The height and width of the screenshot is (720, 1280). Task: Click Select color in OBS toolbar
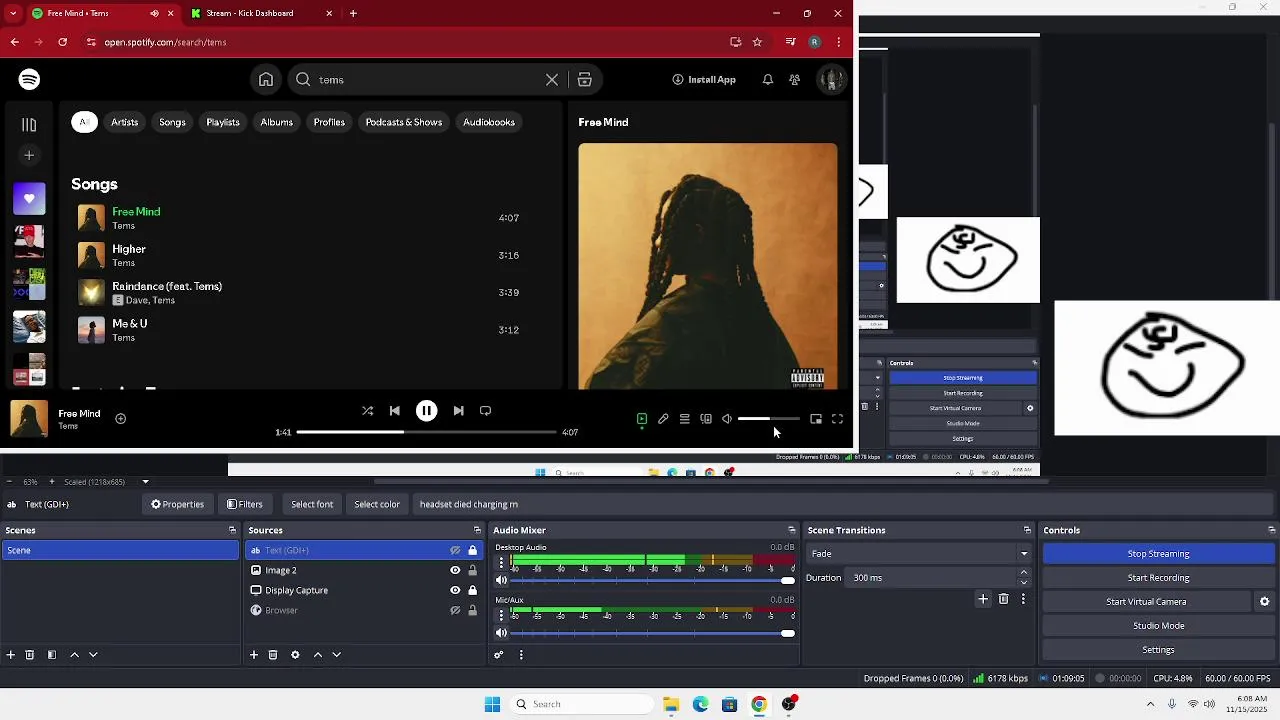377,505
